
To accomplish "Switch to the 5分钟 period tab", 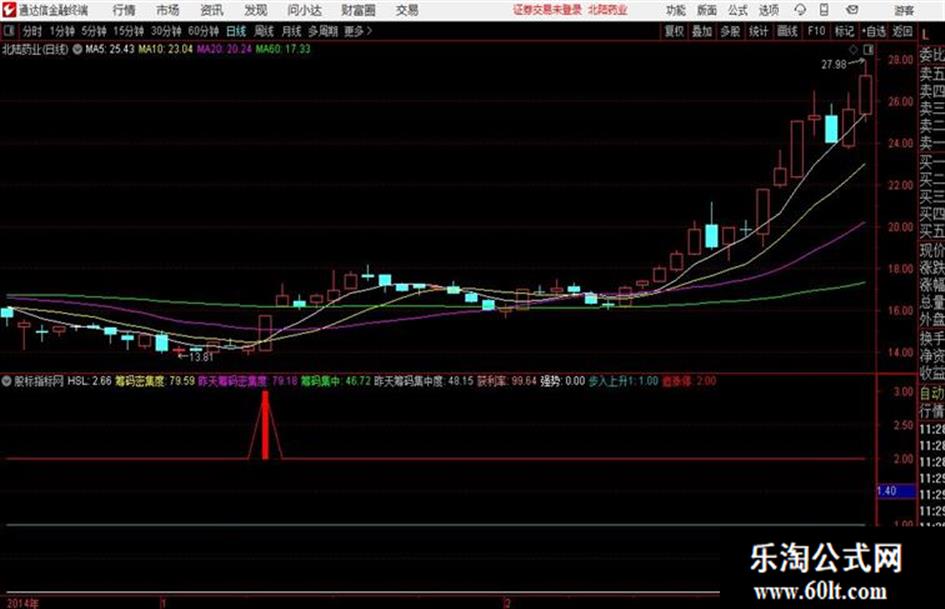I will pyautogui.click(x=94, y=31).
